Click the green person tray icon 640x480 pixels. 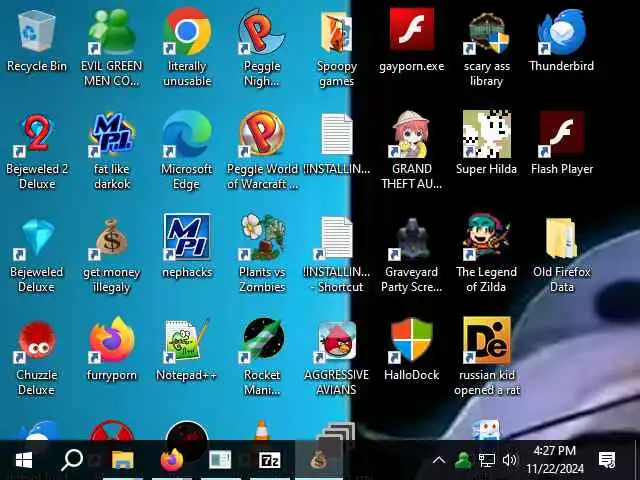[463, 460]
